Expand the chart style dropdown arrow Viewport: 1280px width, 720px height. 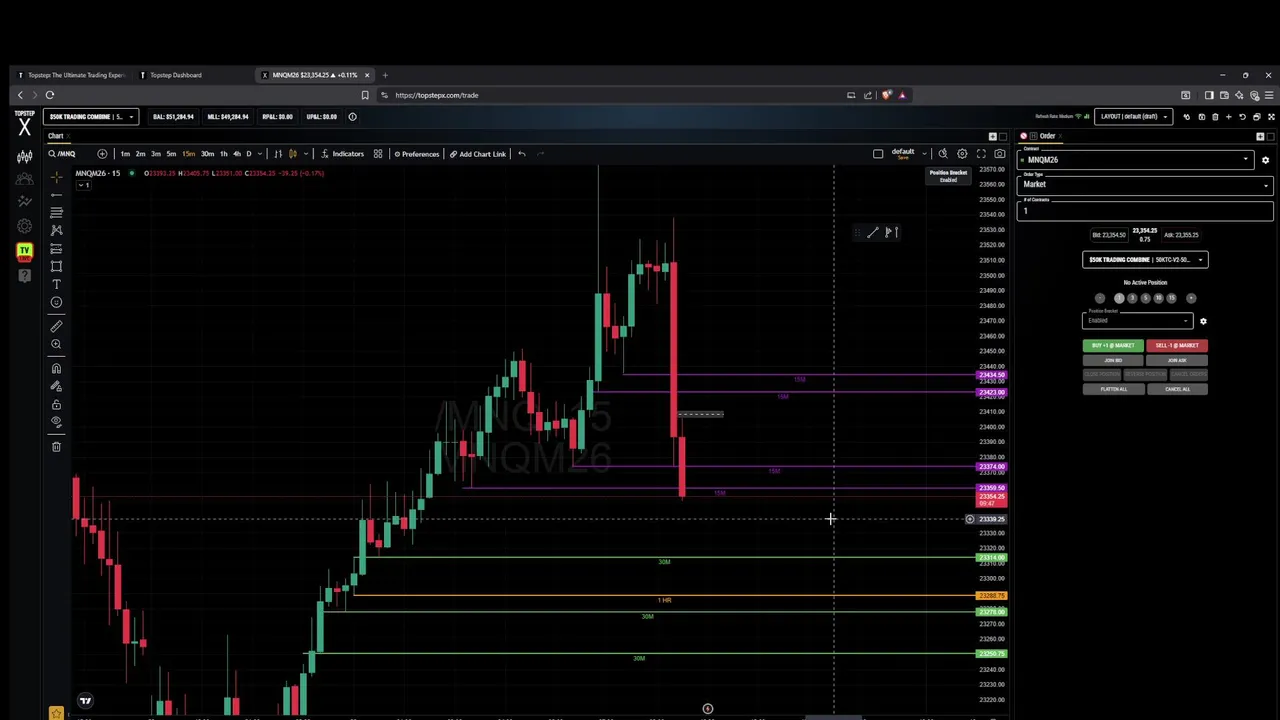click(x=305, y=154)
